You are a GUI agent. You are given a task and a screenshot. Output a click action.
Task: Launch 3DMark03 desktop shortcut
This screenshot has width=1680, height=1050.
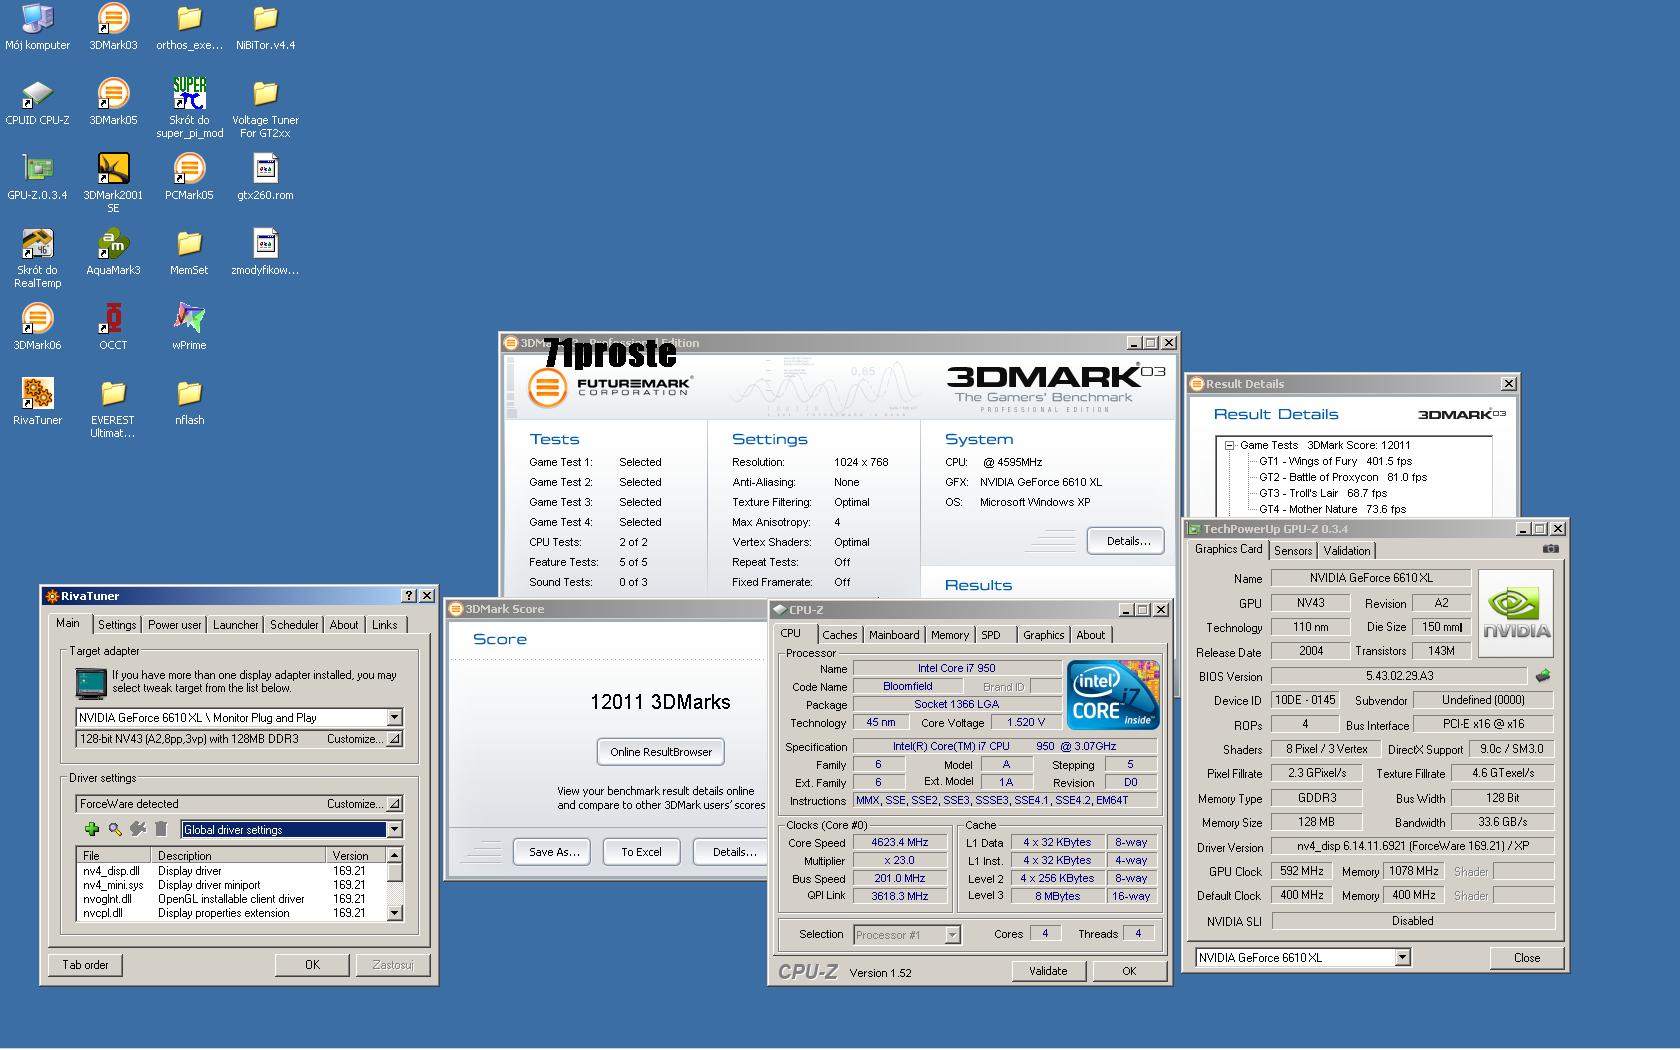113,27
